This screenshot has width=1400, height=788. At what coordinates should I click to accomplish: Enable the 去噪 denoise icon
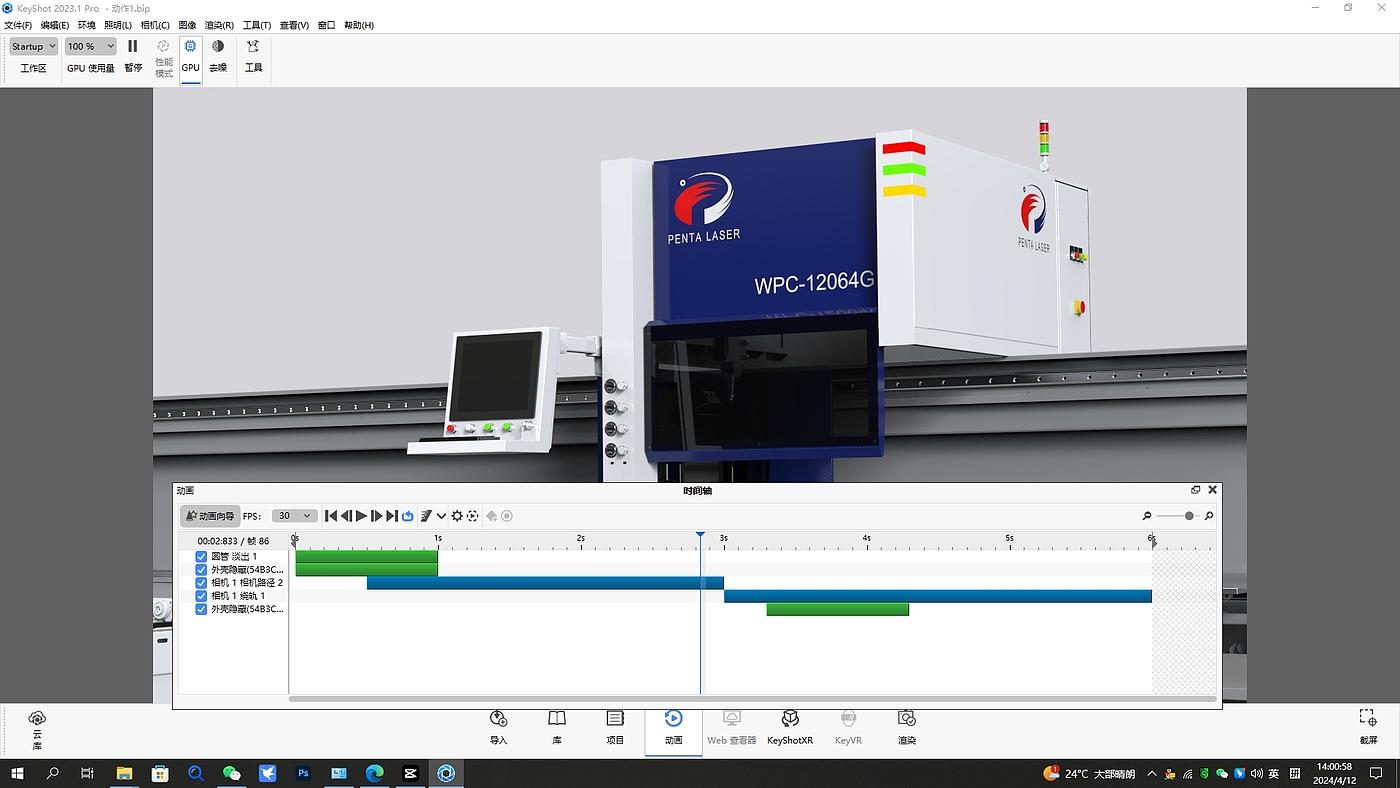tap(218, 47)
